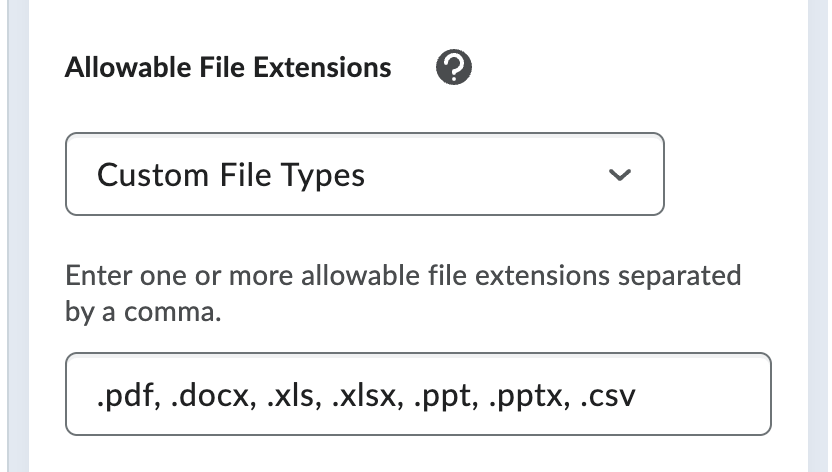832x472 pixels.
Task: Expand dropdown using the chevron arrow
Action: [x=619, y=174]
